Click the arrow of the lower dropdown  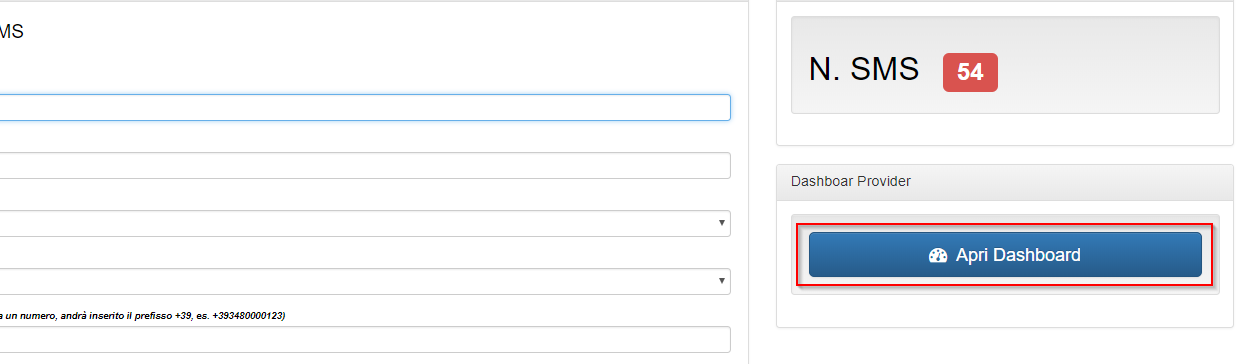pyautogui.click(x=721, y=281)
